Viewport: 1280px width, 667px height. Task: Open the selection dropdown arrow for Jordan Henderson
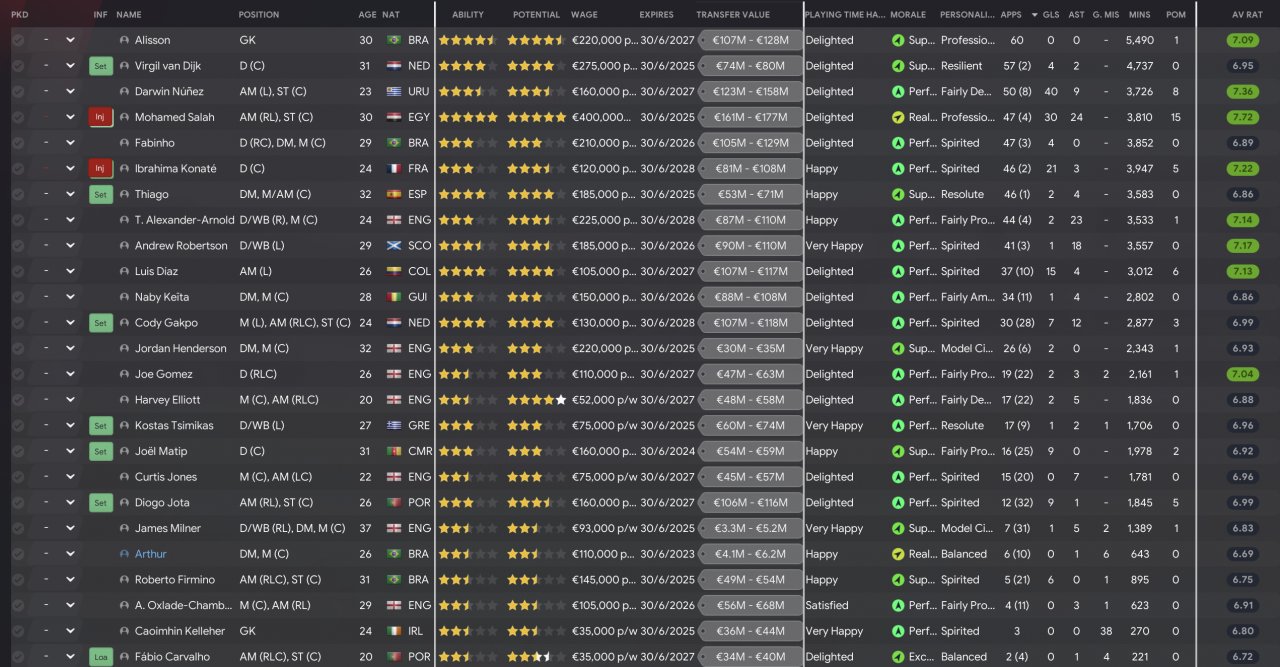coord(71,349)
